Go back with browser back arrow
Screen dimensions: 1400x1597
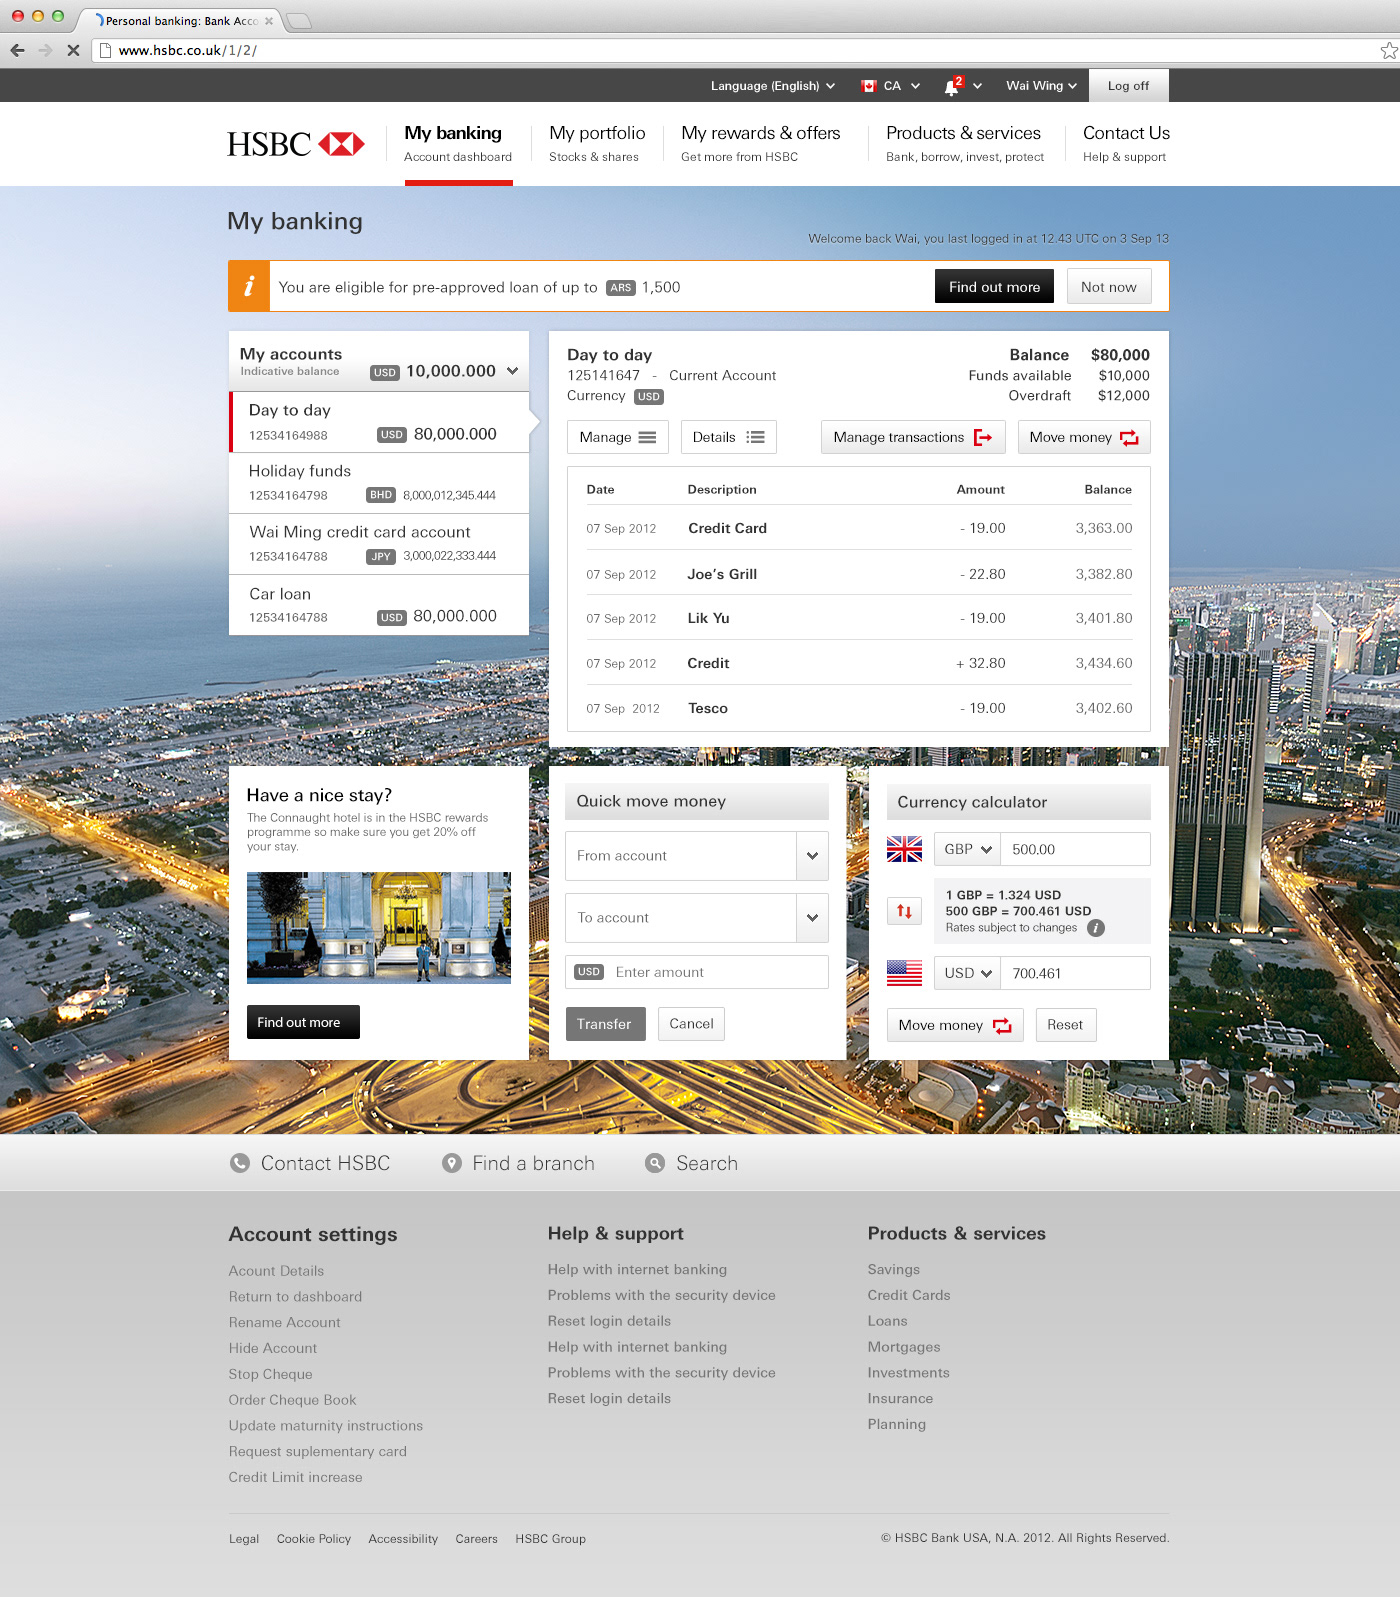coord(18,50)
